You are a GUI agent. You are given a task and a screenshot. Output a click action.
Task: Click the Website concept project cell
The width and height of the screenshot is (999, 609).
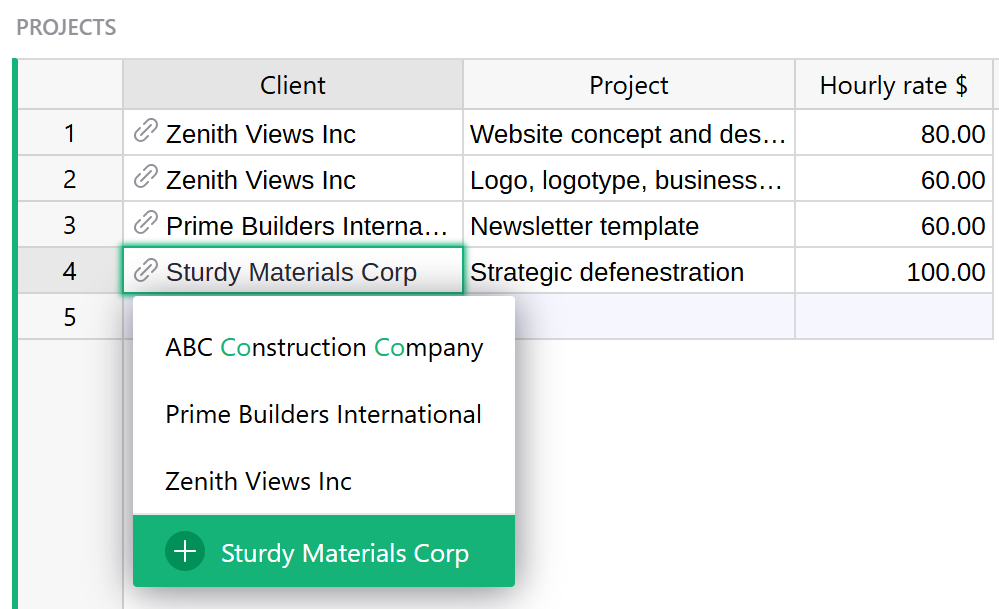click(628, 133)
